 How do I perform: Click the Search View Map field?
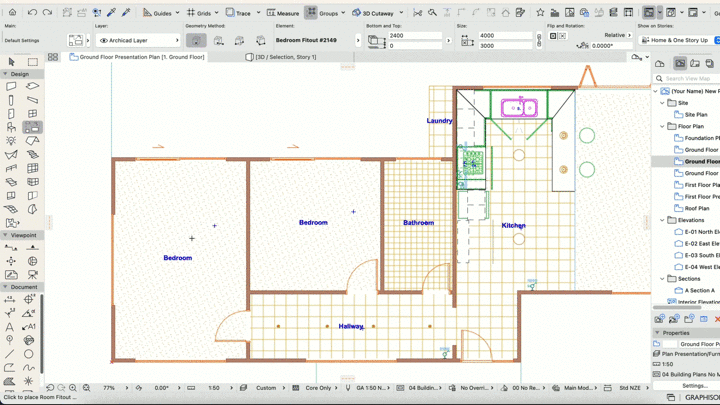click(690, 78)
